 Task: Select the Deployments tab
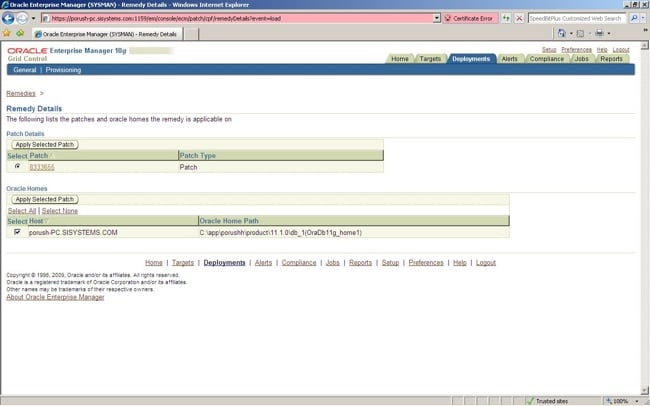pyautogui.click(x=471, y=59)
